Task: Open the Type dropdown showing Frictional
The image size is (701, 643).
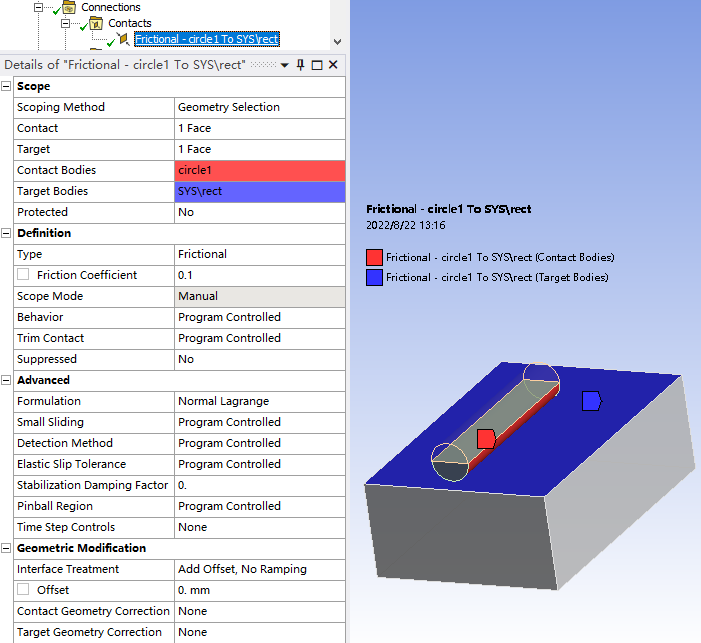Action: tap(260, 254)
